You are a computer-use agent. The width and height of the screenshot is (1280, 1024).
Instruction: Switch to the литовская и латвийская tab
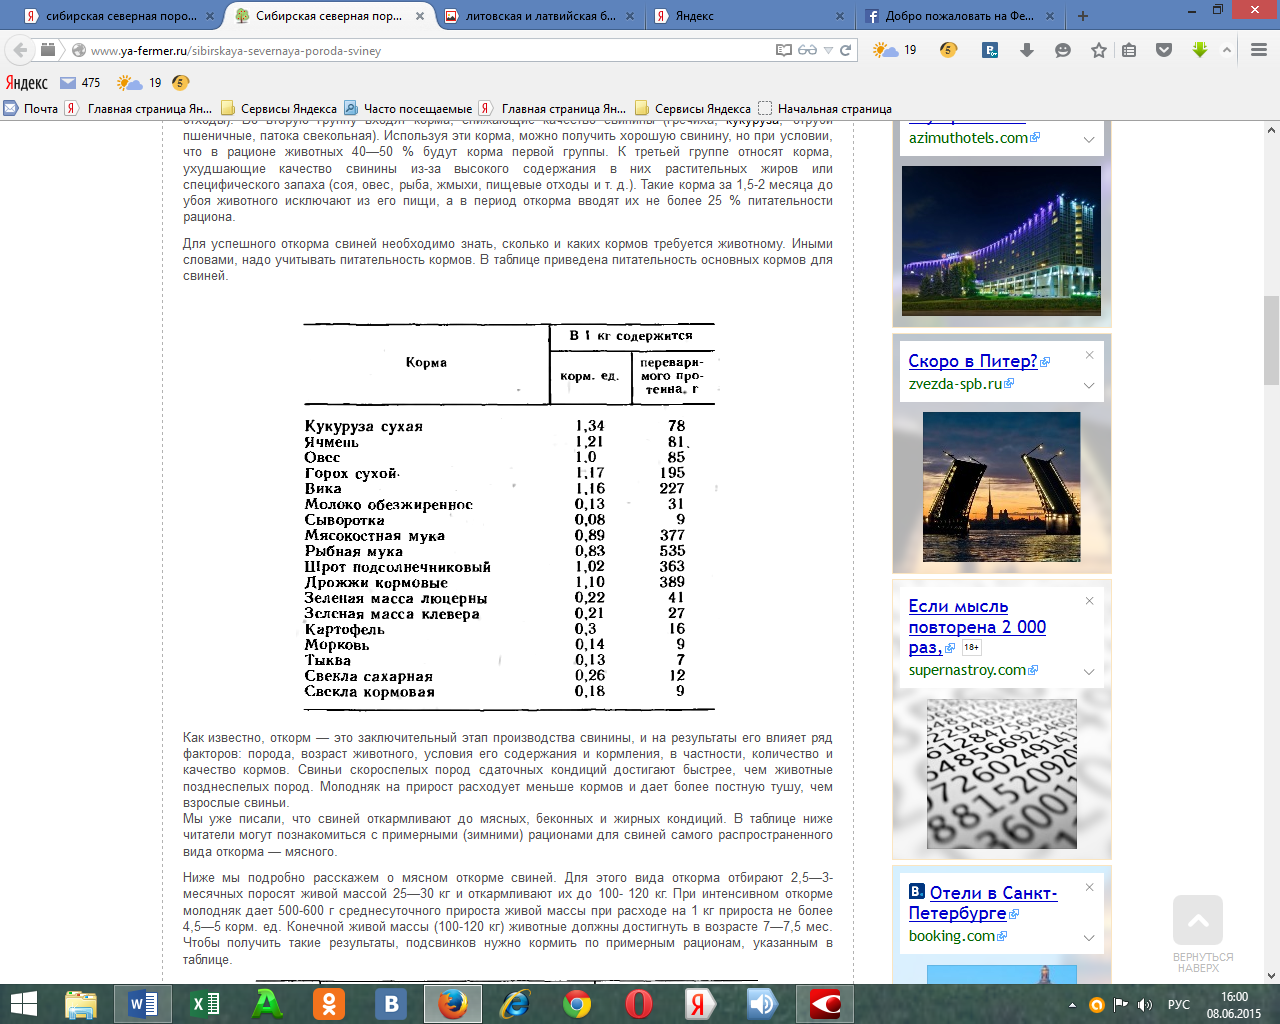[539, 16]
